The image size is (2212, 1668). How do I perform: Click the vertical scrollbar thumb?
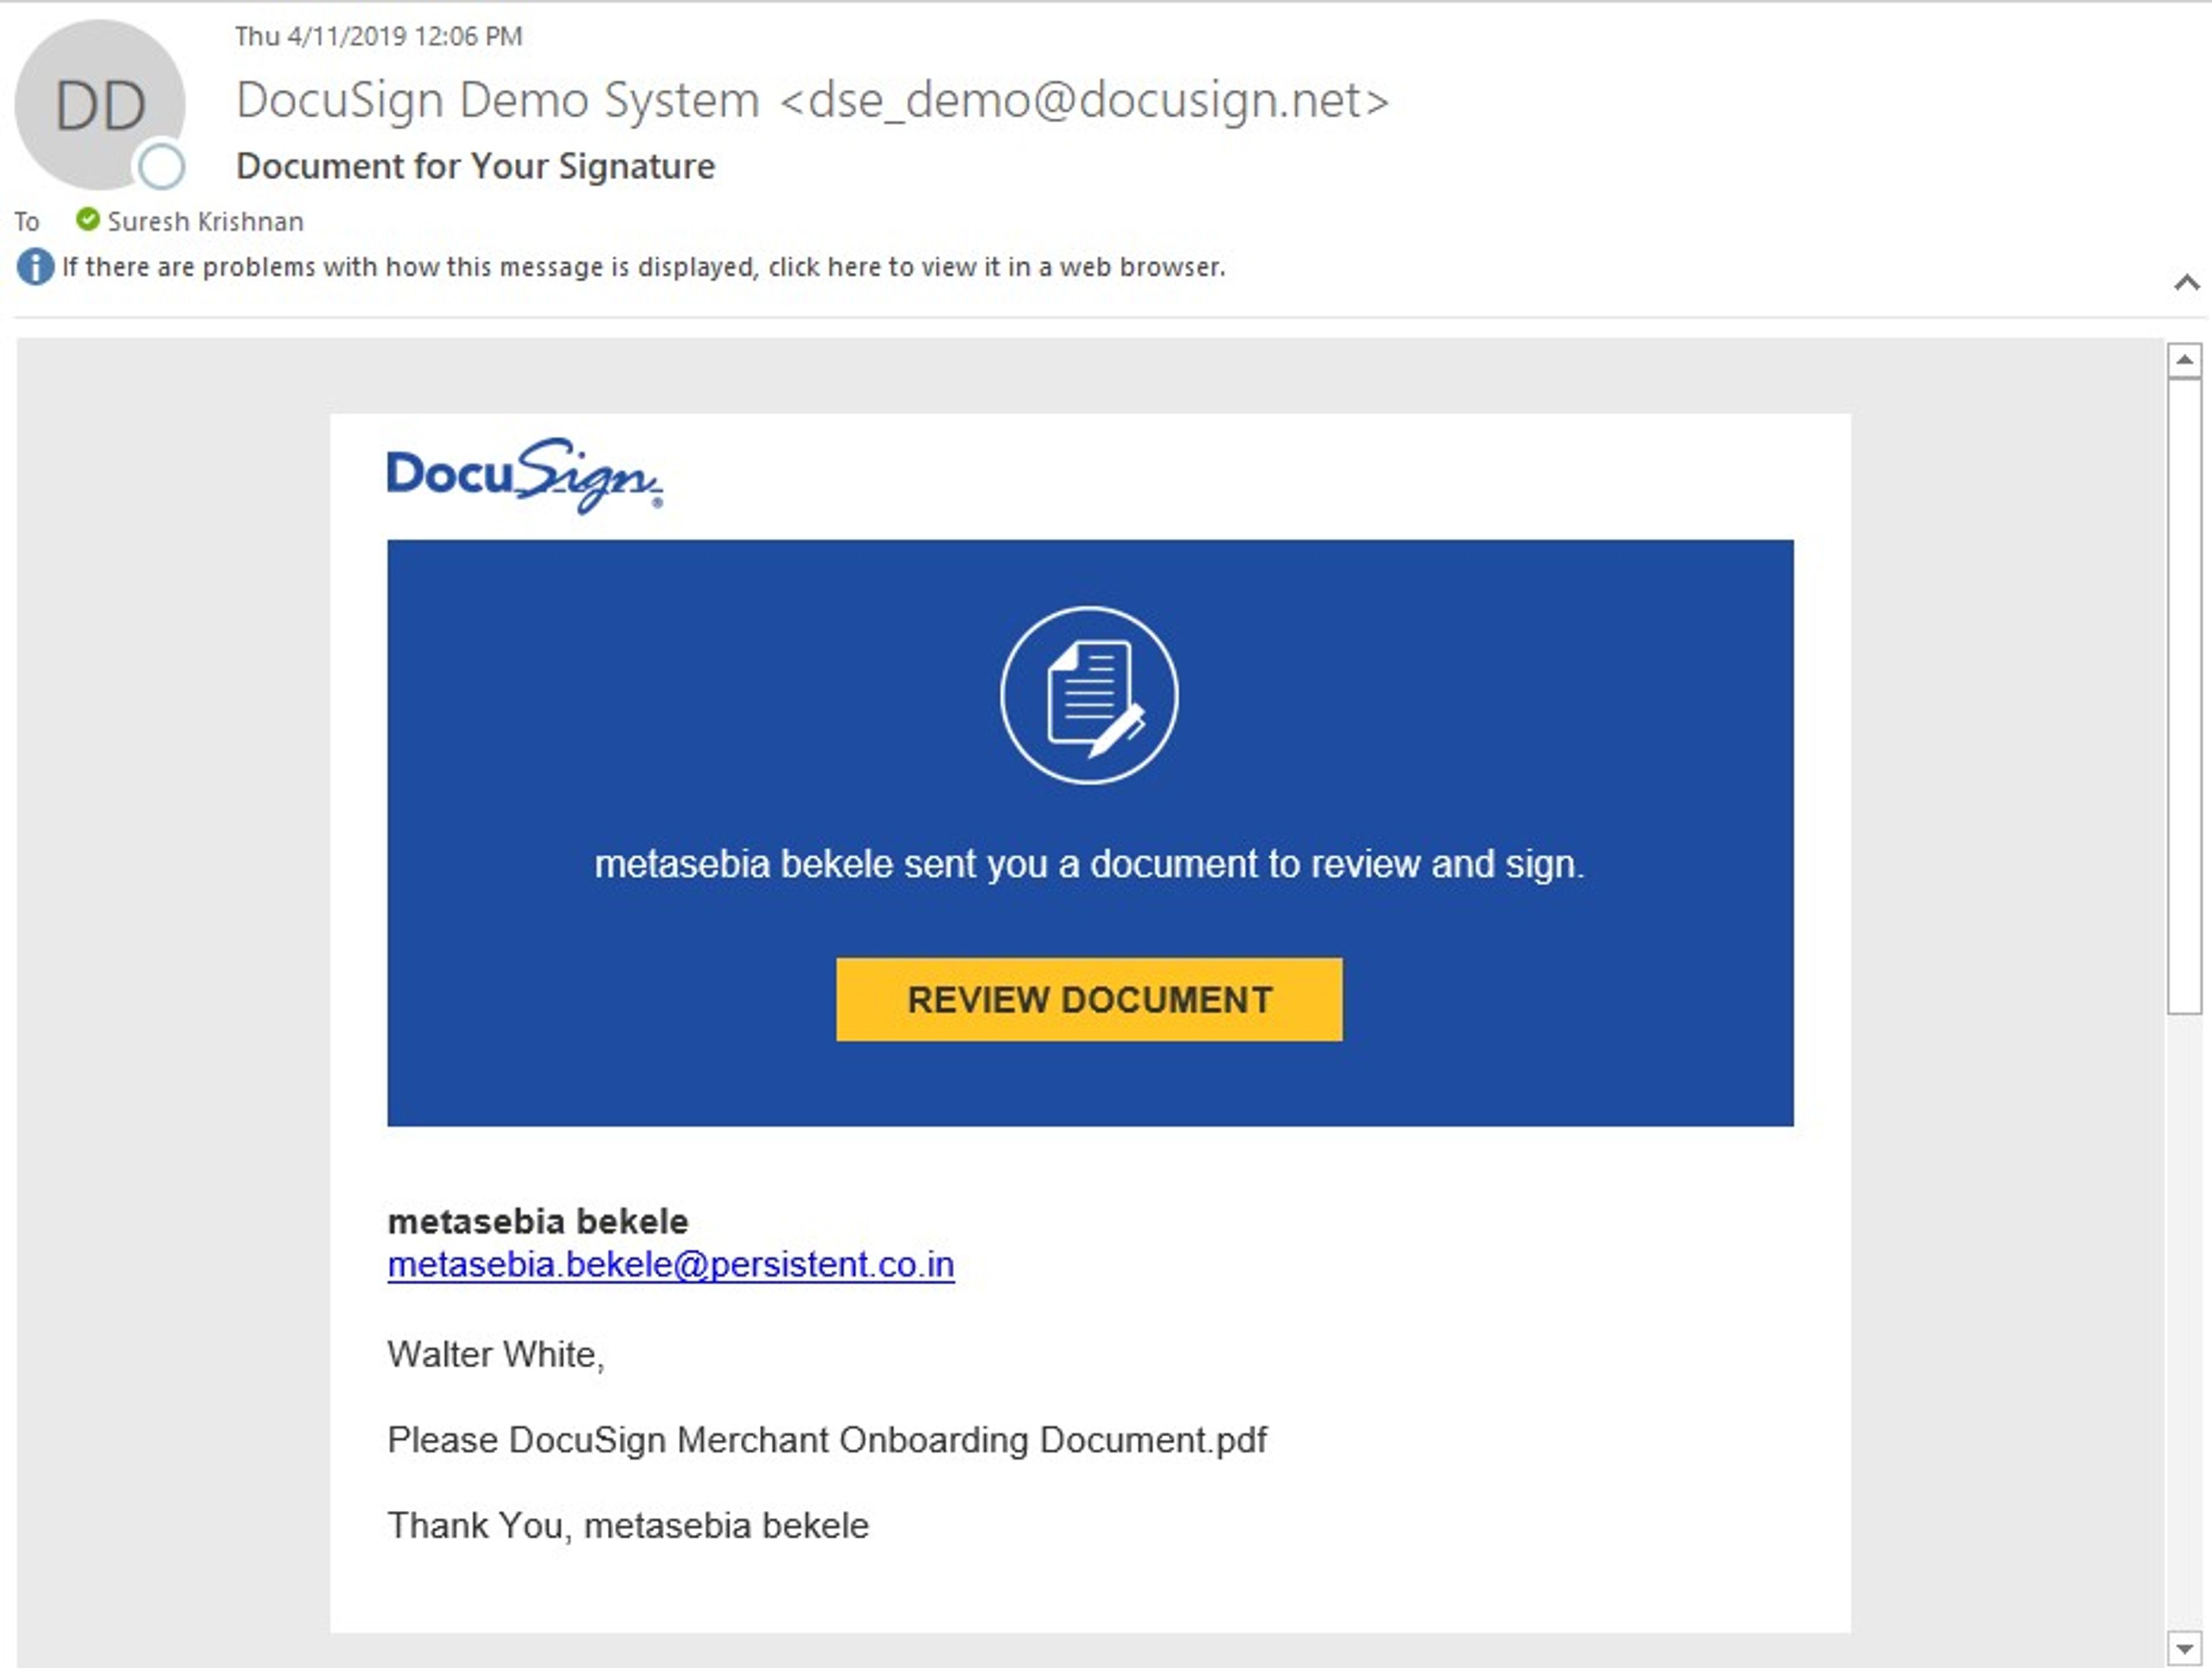click(x=2184, y=696)
